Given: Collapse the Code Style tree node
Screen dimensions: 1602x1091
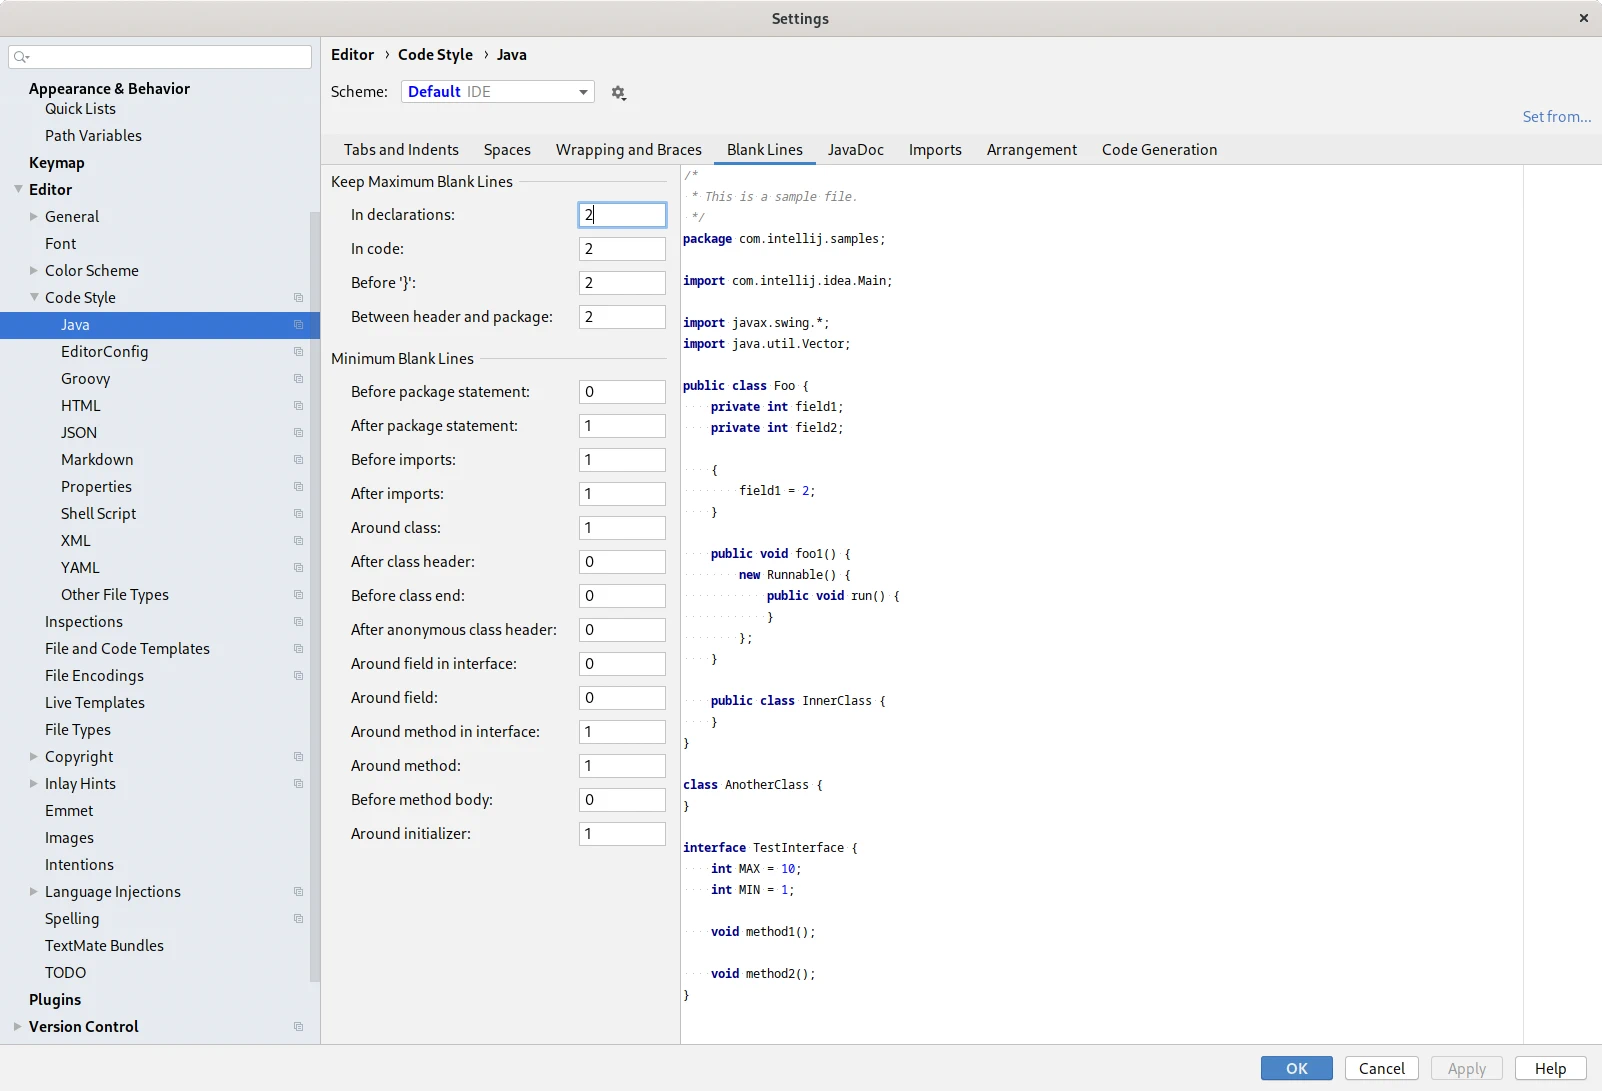Looking at the screenshot, I should (34, 298).
